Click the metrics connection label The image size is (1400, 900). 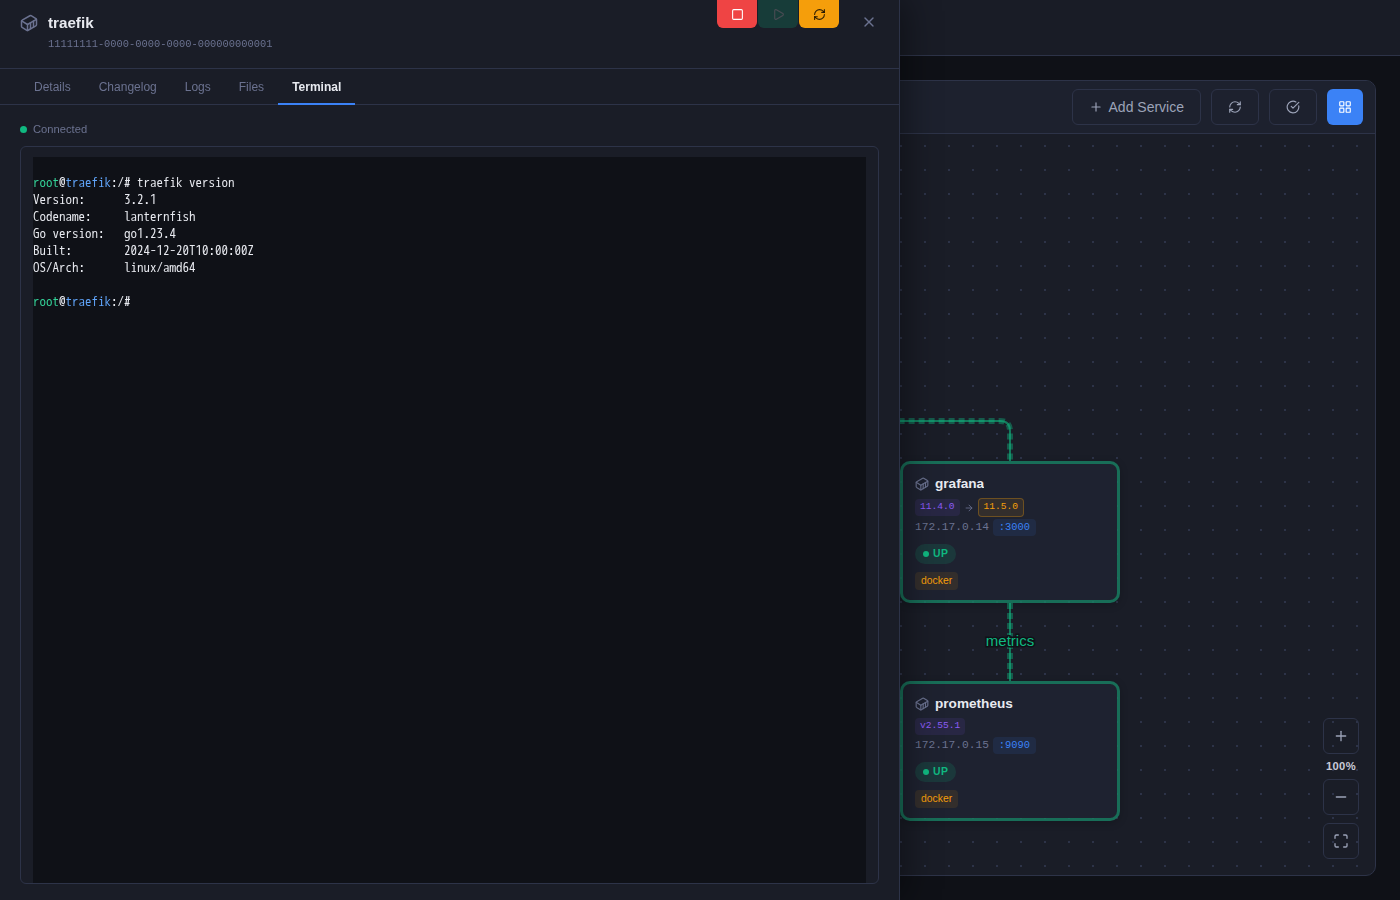1010,641
